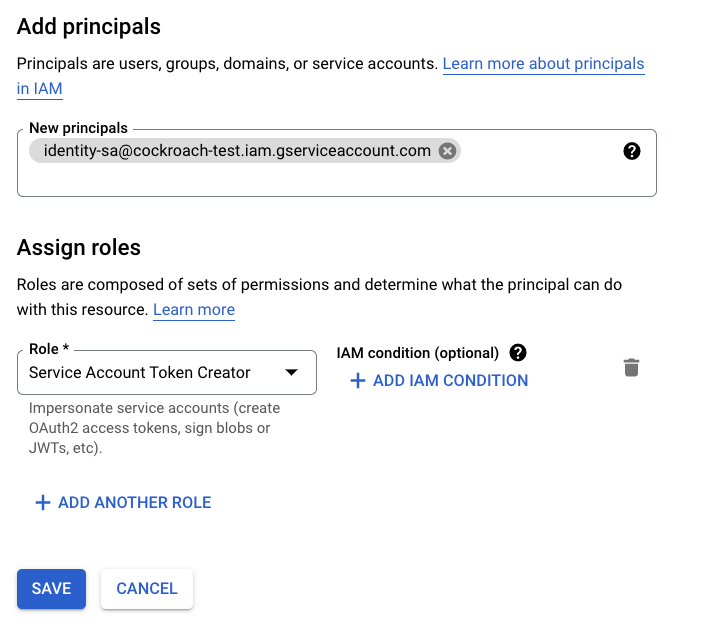The image size is (713, 629).
Task: Open the Learn more link under Assign roles
Action: [x=194, y=310]
